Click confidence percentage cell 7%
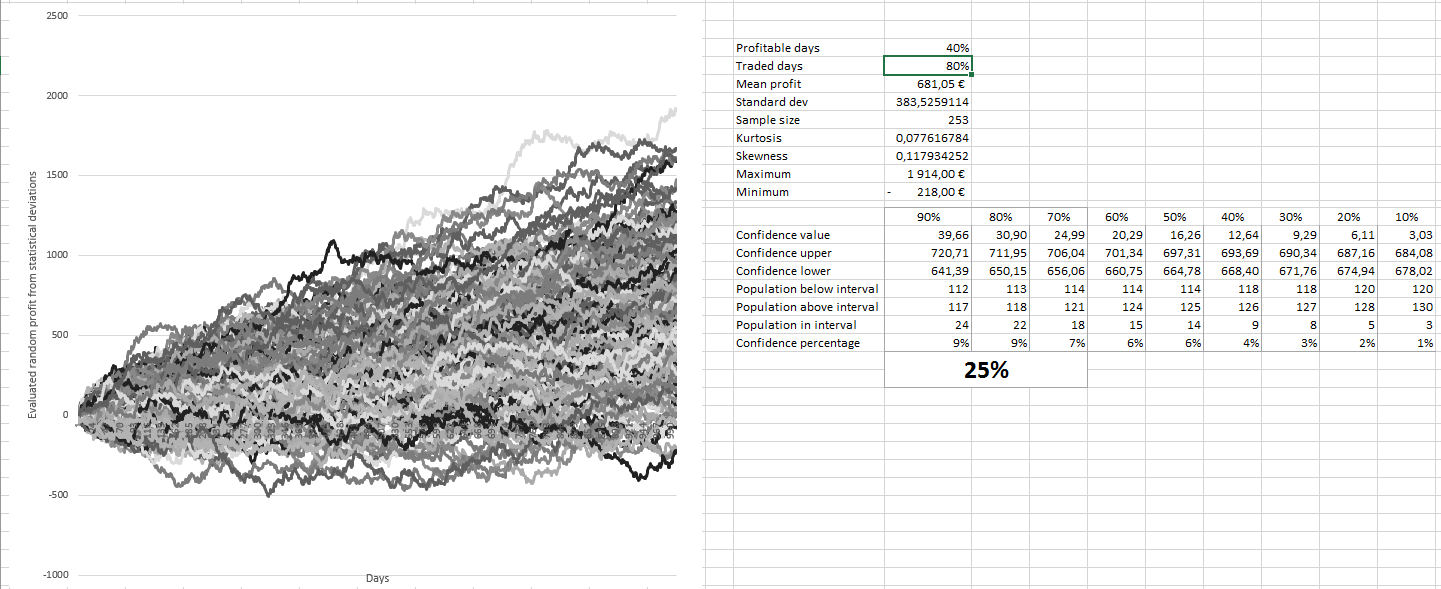This screenshot has height=589, width=1441. point(1059,343)
